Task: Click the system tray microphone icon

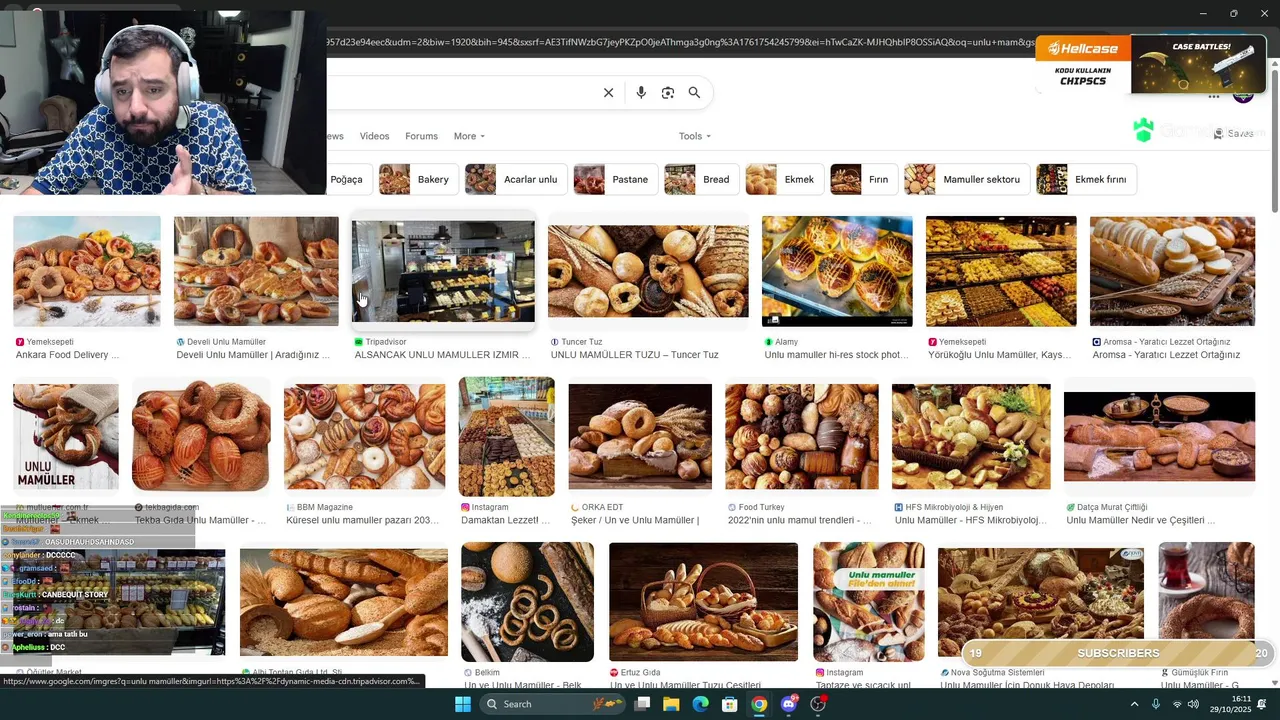Action: (1156, 704)
